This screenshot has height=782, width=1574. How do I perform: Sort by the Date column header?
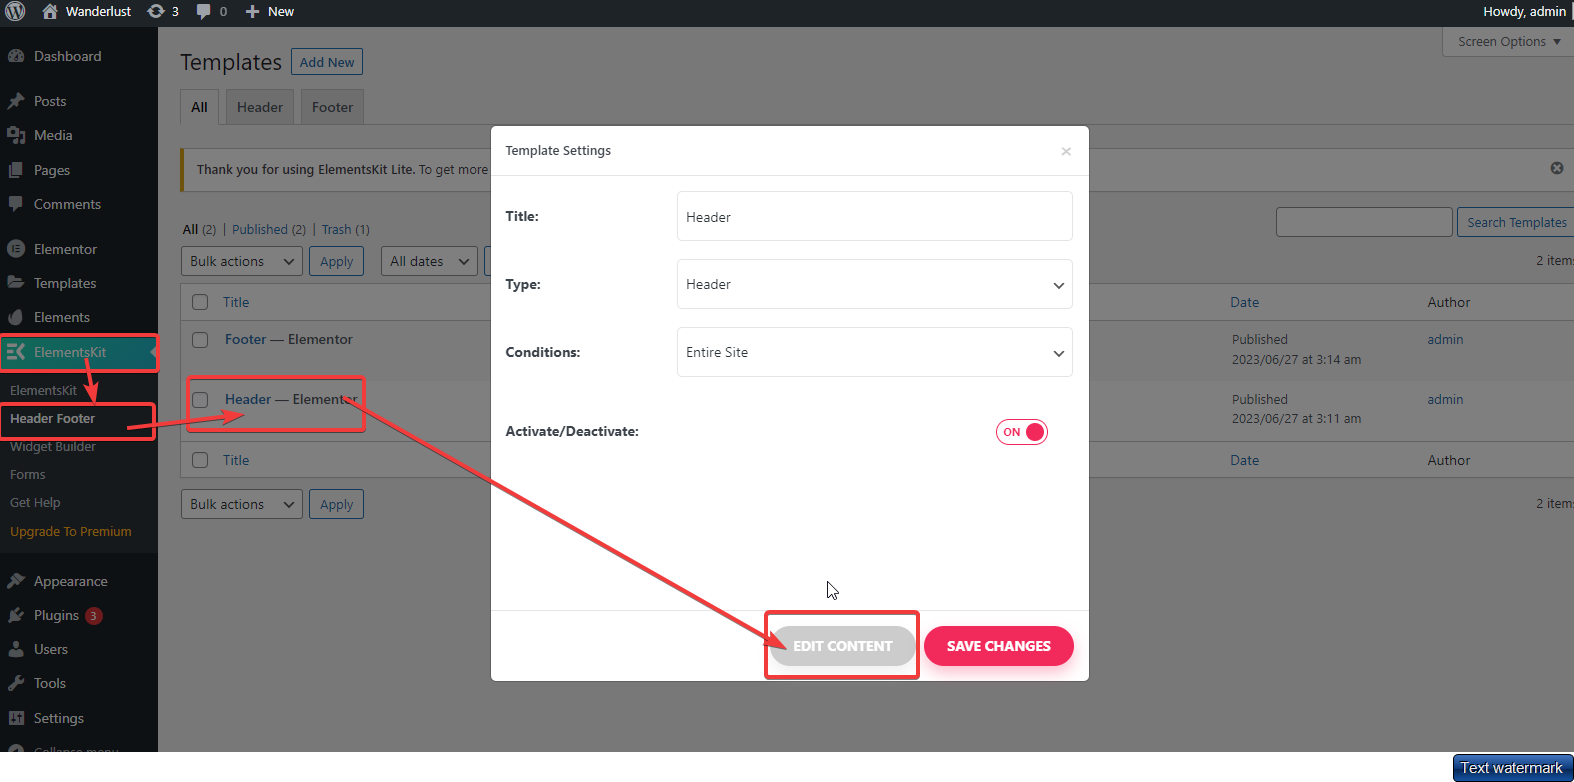pyautogui.click(x=1245, y=302)
